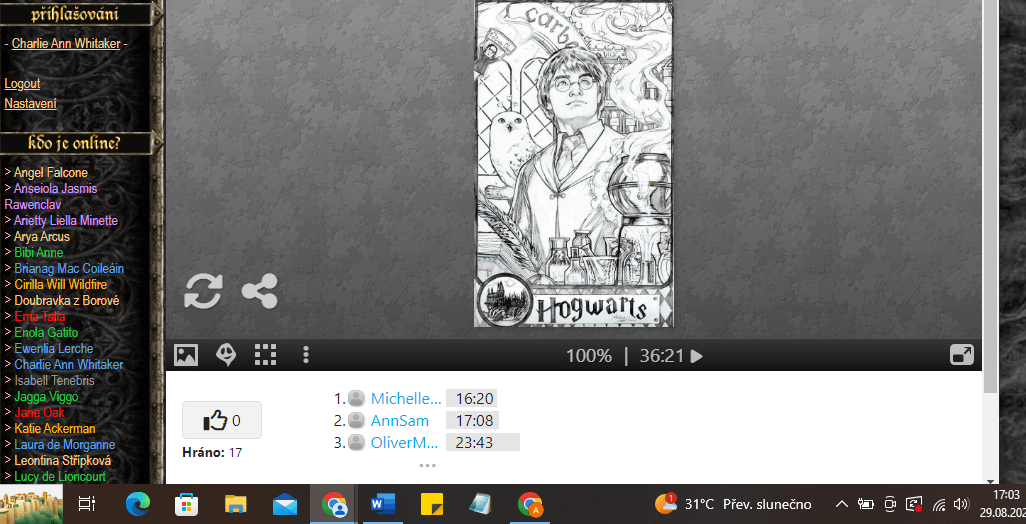Open Word from the taskbar
Image resolution: width=1026 pixels, height=524 pixels.
[x=383, y=504]
